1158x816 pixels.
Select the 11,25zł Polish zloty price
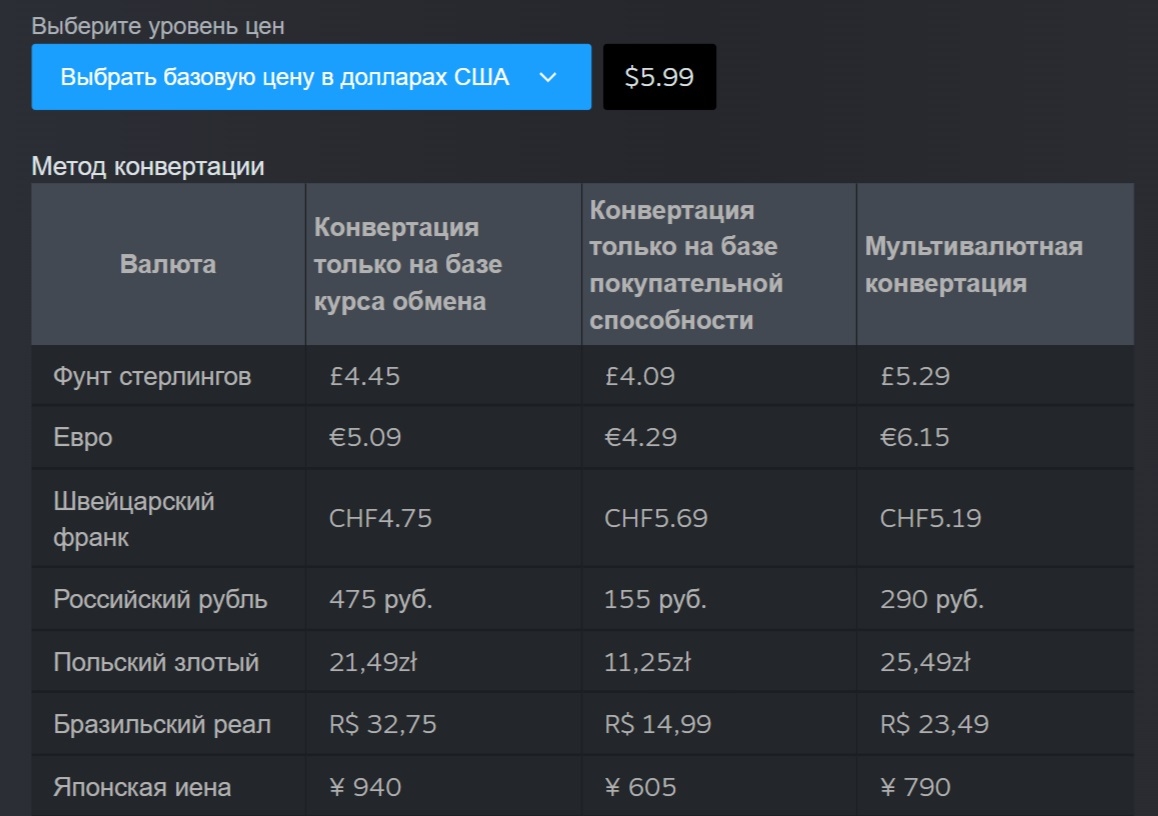650,660
